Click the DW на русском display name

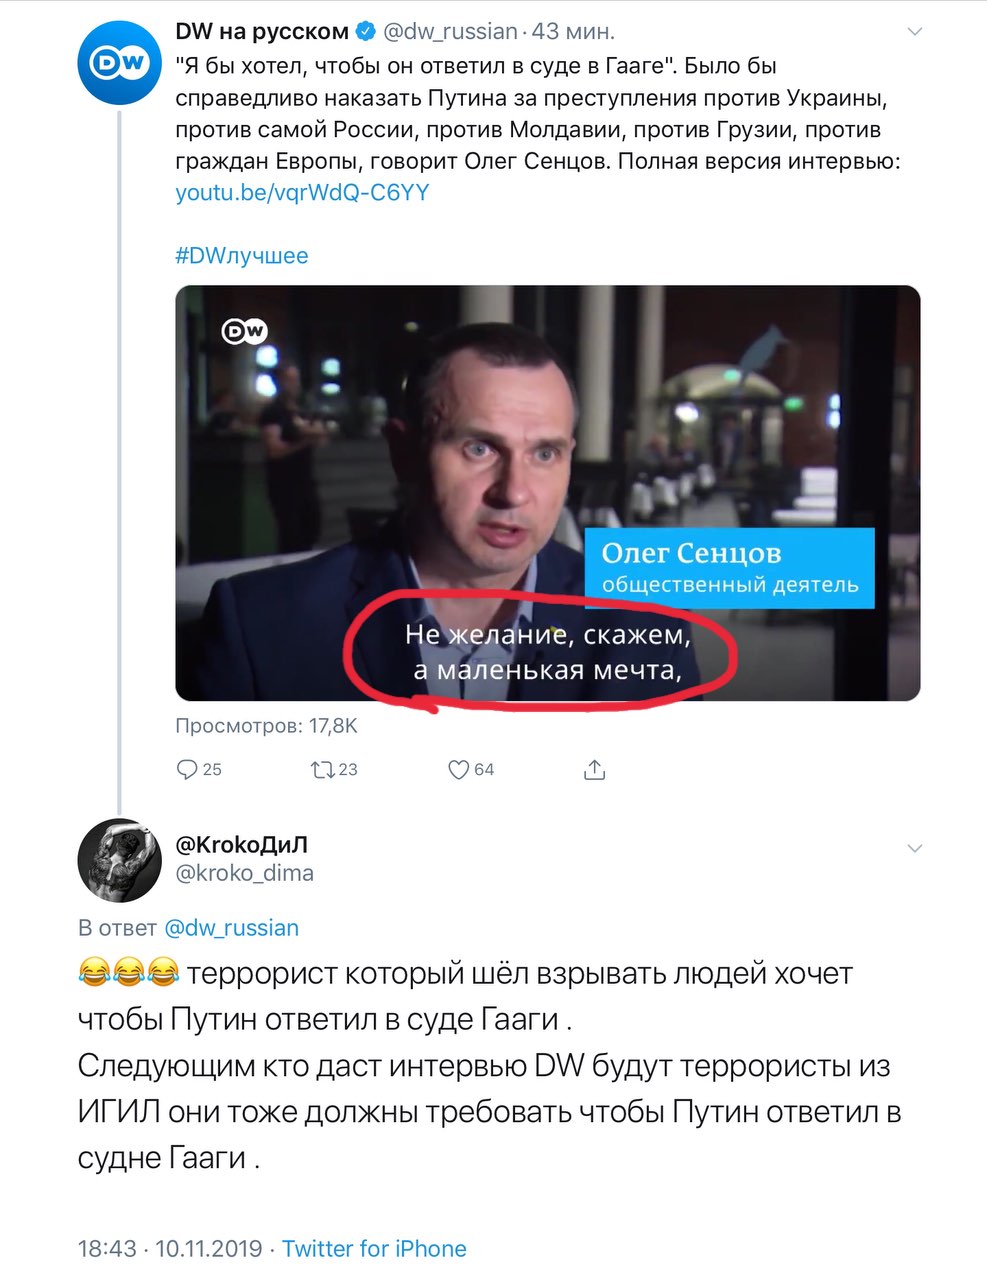point(262,32)
